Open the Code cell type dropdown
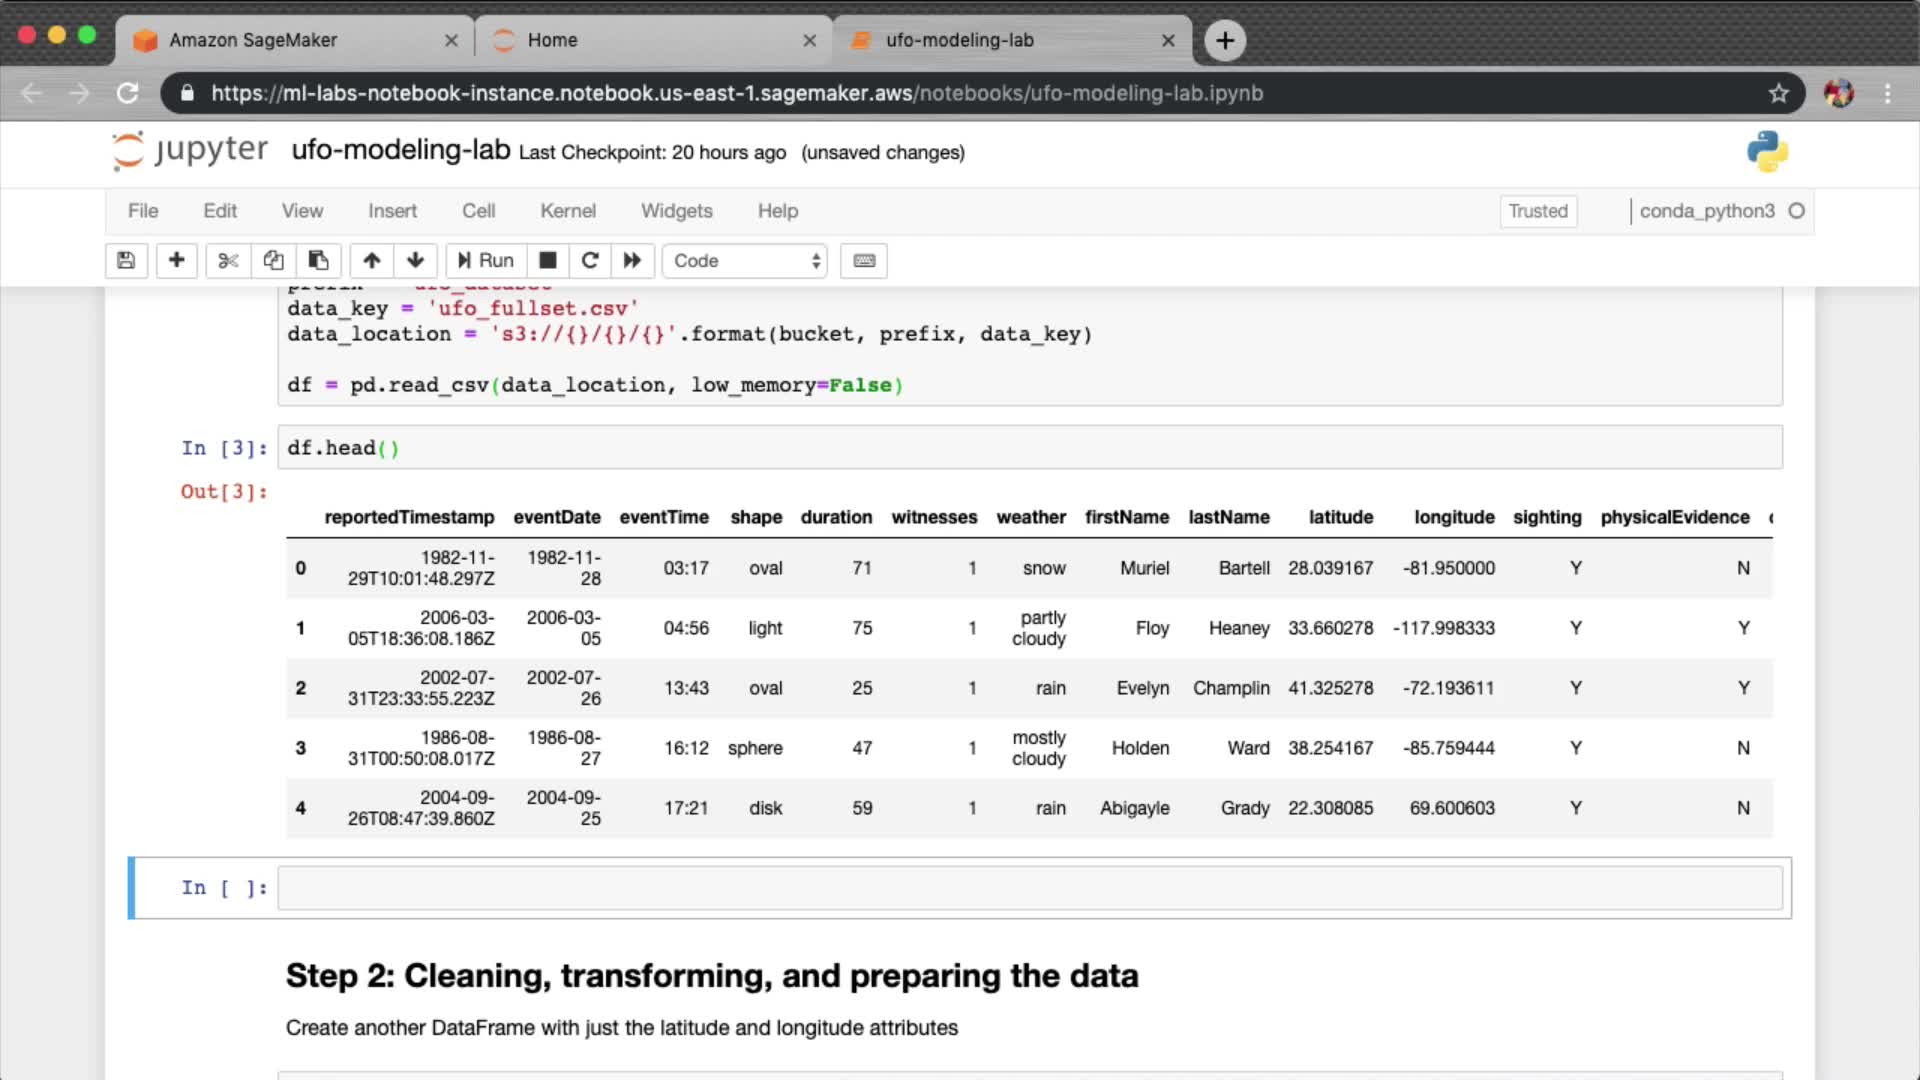Viewport: 1920px width, 1080px height. pyautogui.click(x=745, y=261)
